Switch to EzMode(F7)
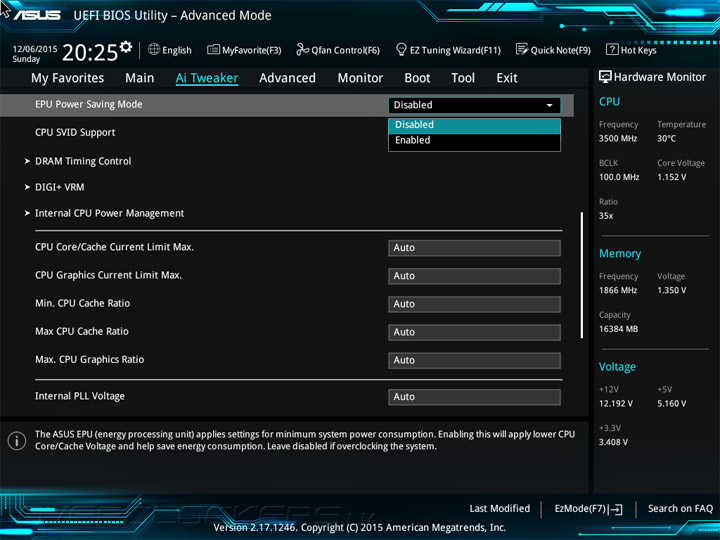Screen dimensions: 720x540 [x=588, y=509]
